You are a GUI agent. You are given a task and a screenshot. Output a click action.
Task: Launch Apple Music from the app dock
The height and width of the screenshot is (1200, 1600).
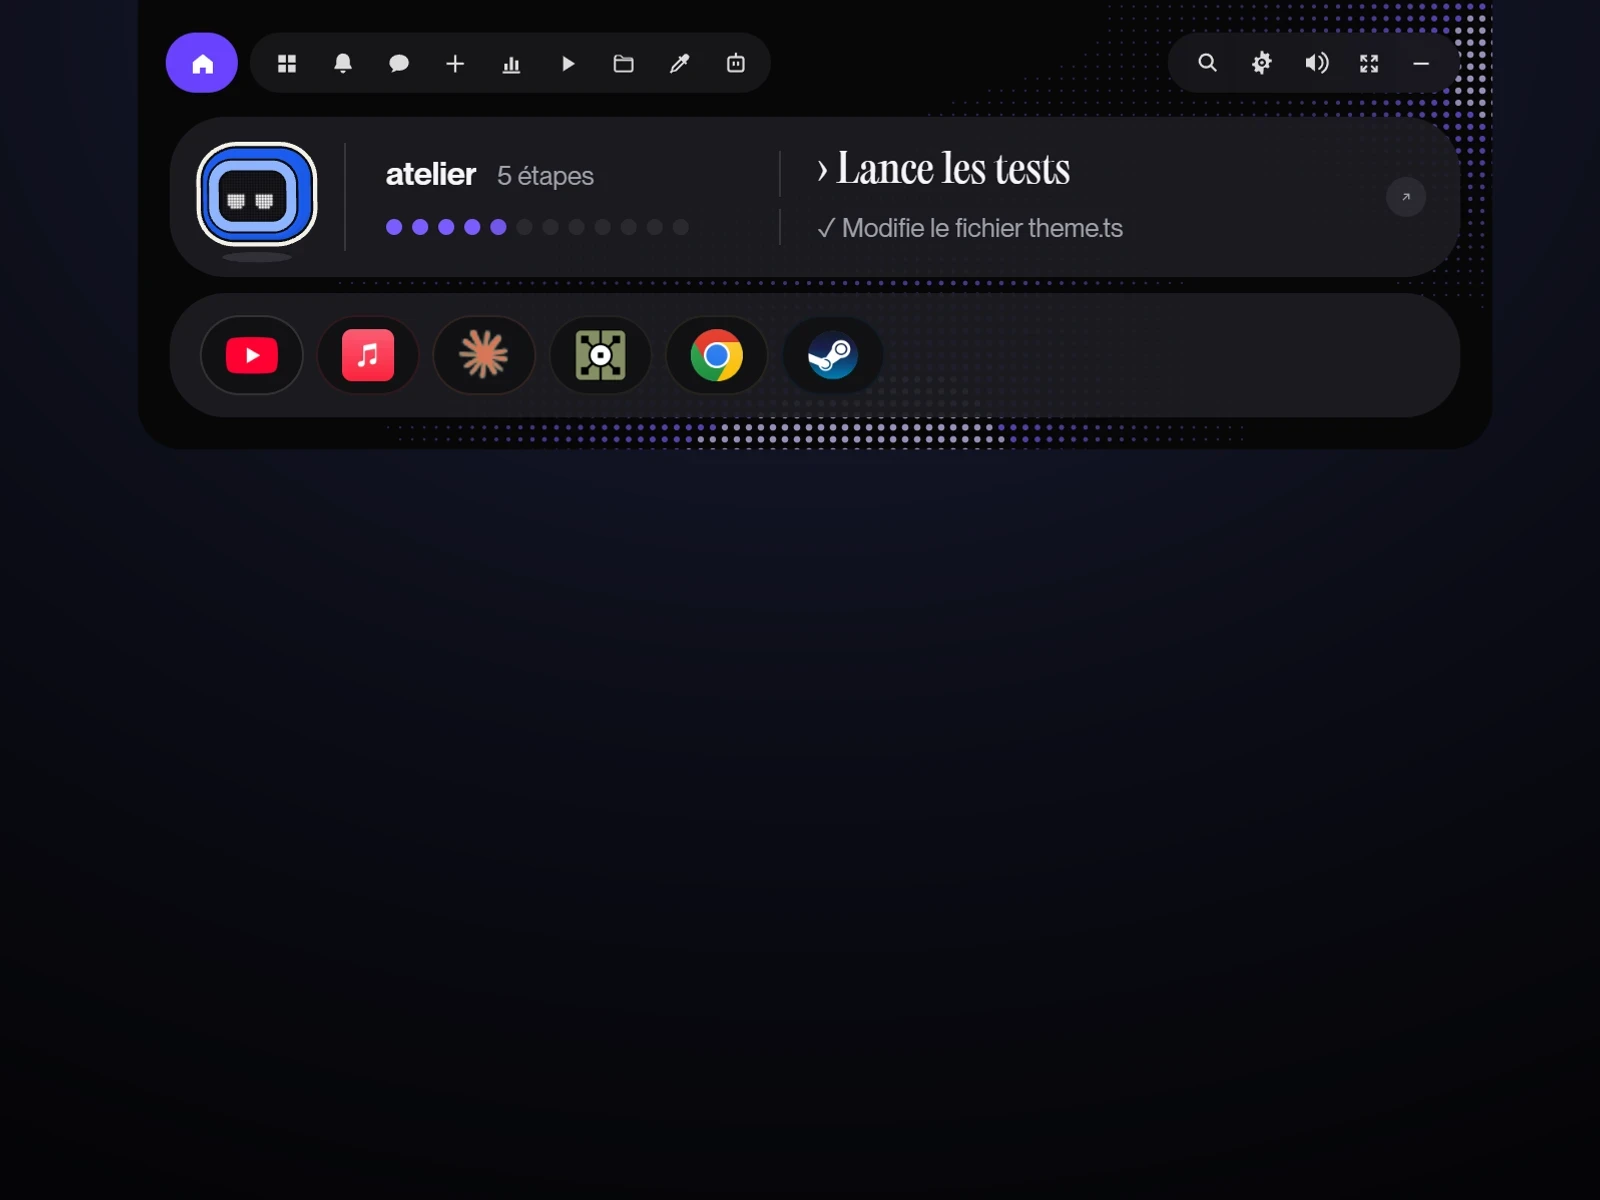tap(368, 355)
